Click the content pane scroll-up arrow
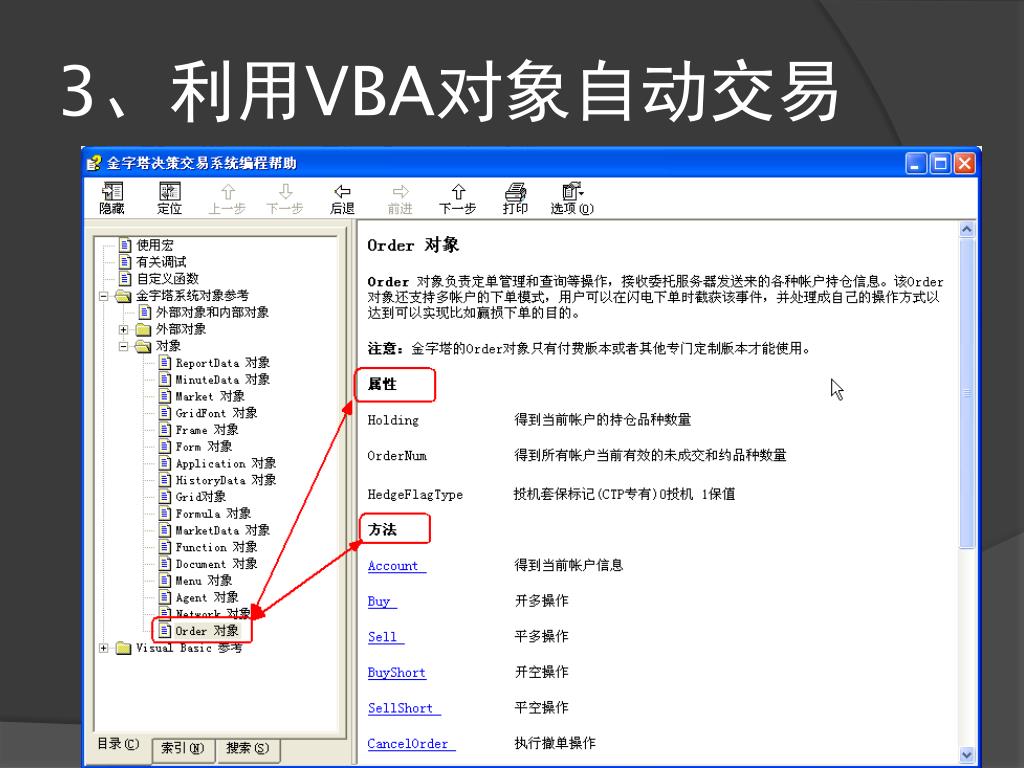Viewport: 1024px width, 768px height. click(x=967, y=229)
